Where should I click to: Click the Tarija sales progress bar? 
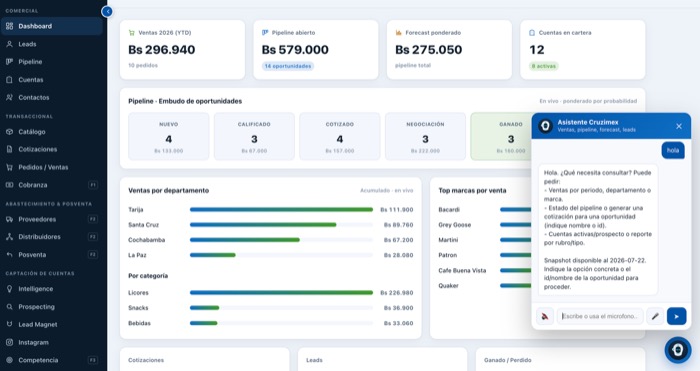281,209
